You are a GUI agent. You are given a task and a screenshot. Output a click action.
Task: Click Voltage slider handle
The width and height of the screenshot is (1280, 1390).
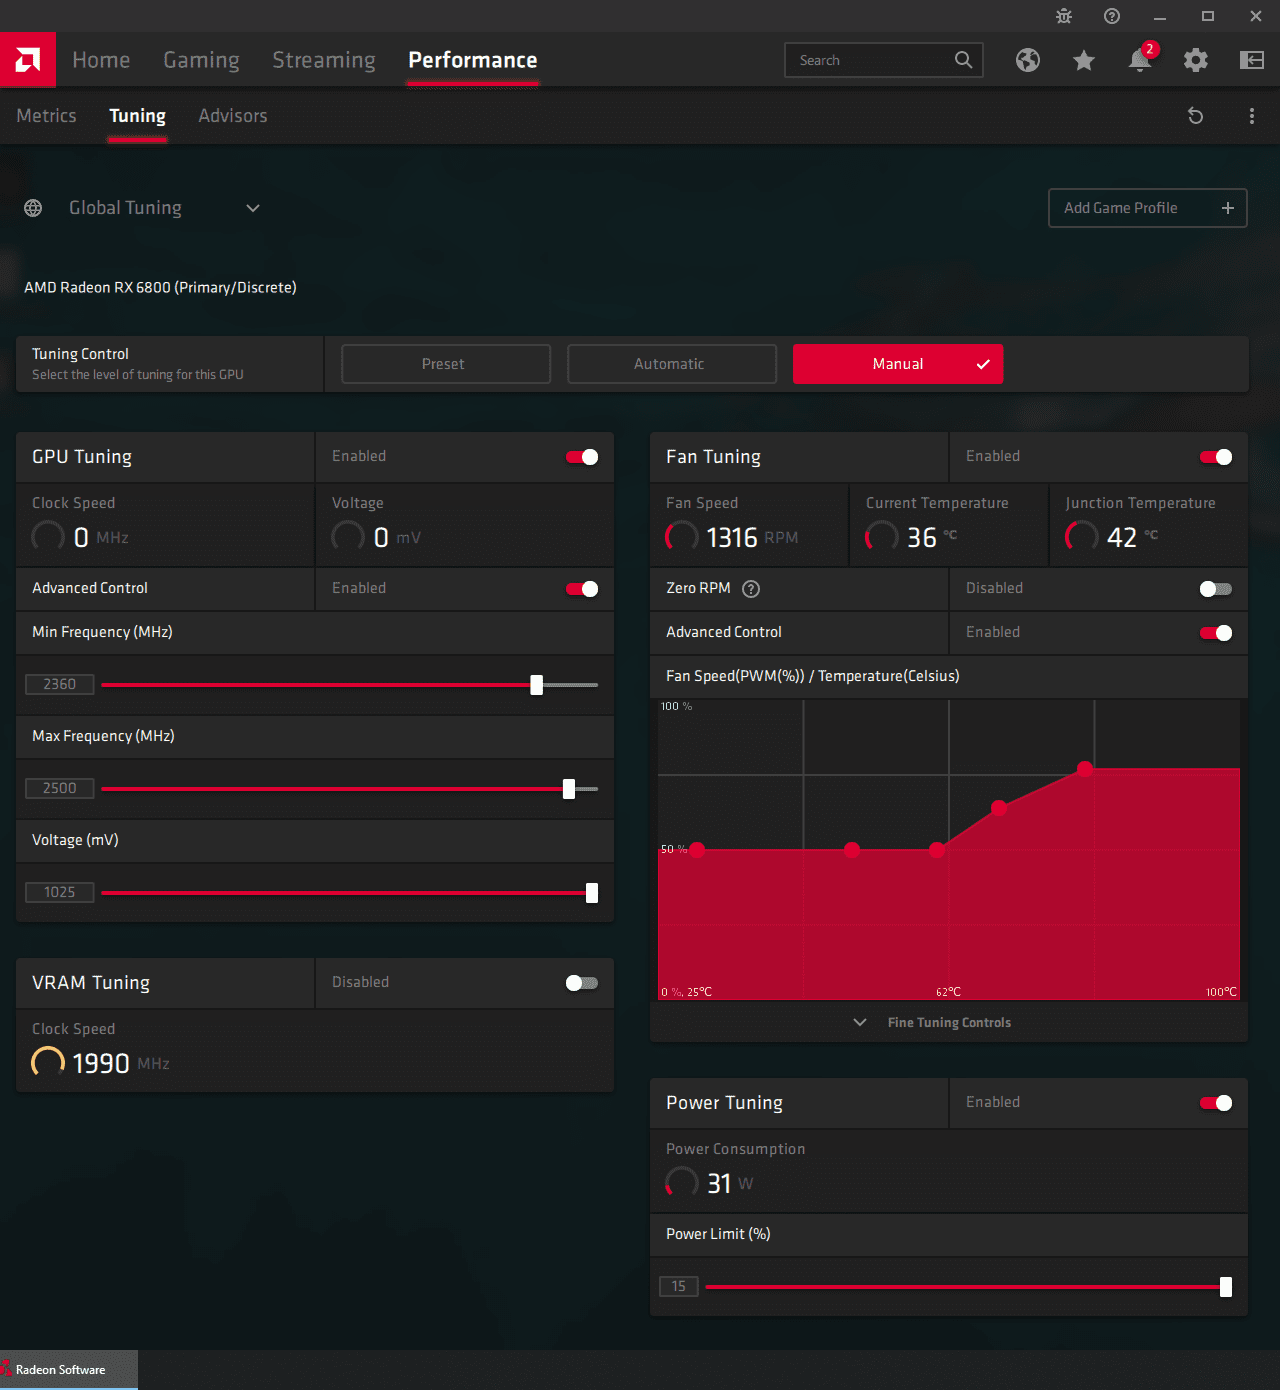[x=592, y=893]
